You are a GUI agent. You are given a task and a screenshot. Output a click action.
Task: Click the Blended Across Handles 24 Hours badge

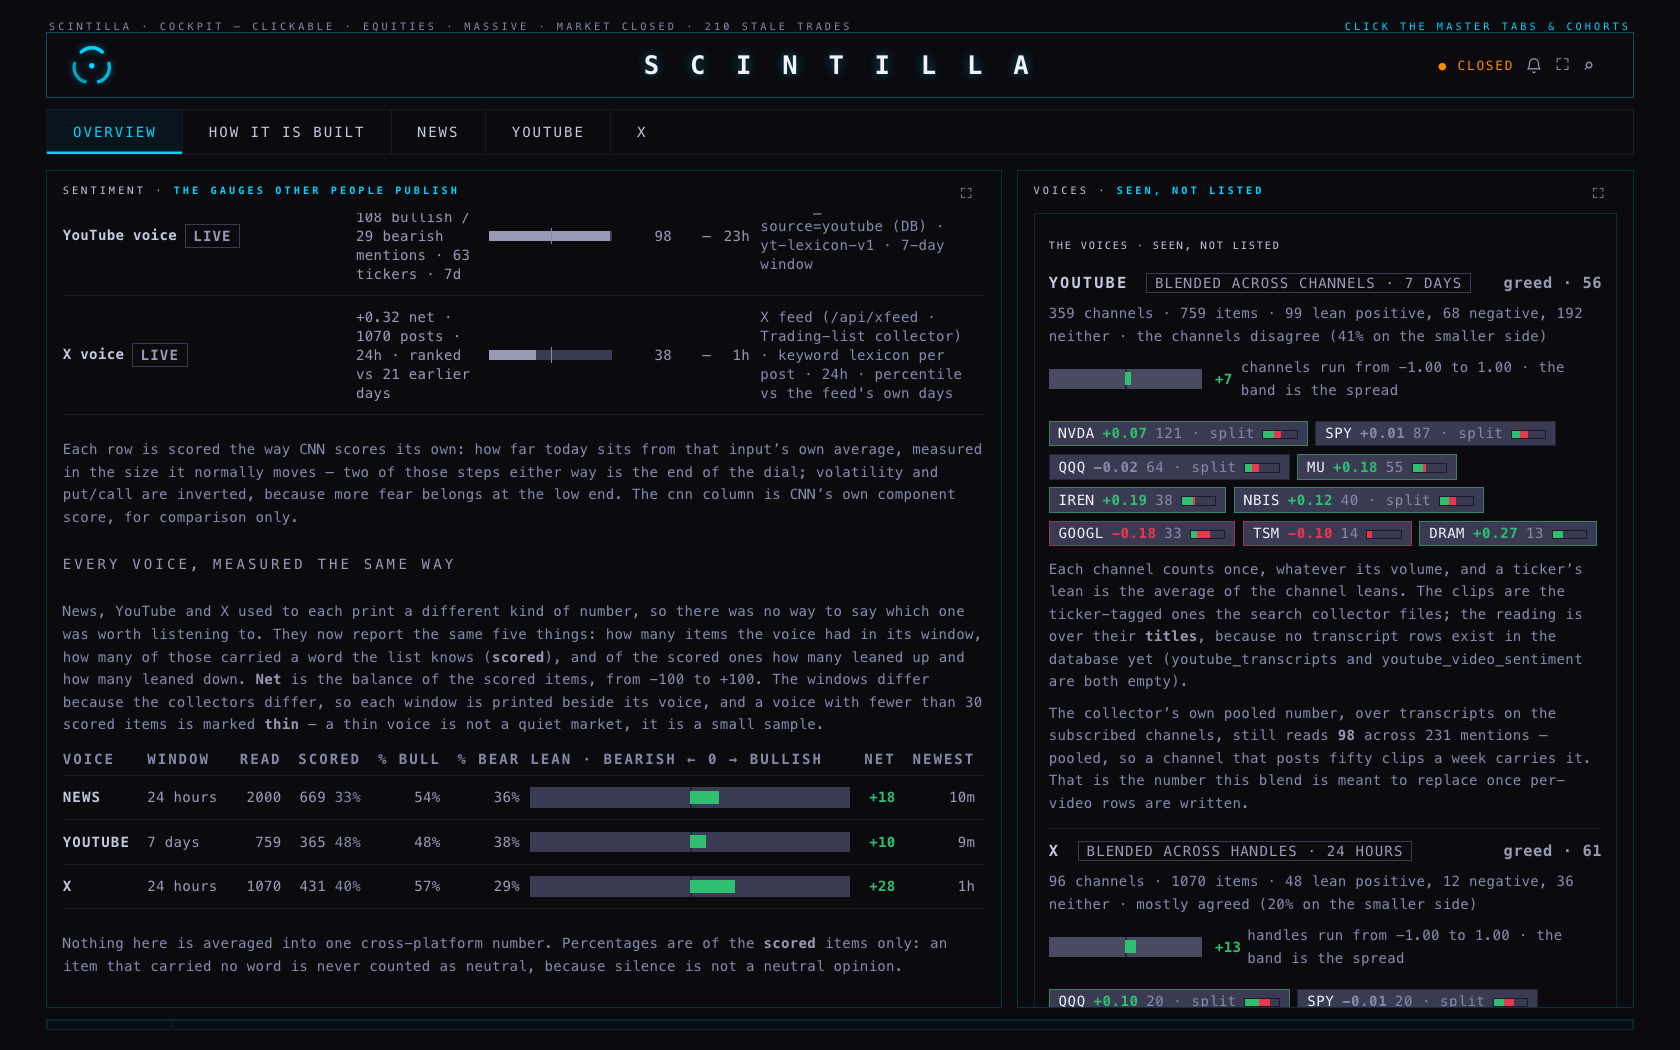(1244, 851)
